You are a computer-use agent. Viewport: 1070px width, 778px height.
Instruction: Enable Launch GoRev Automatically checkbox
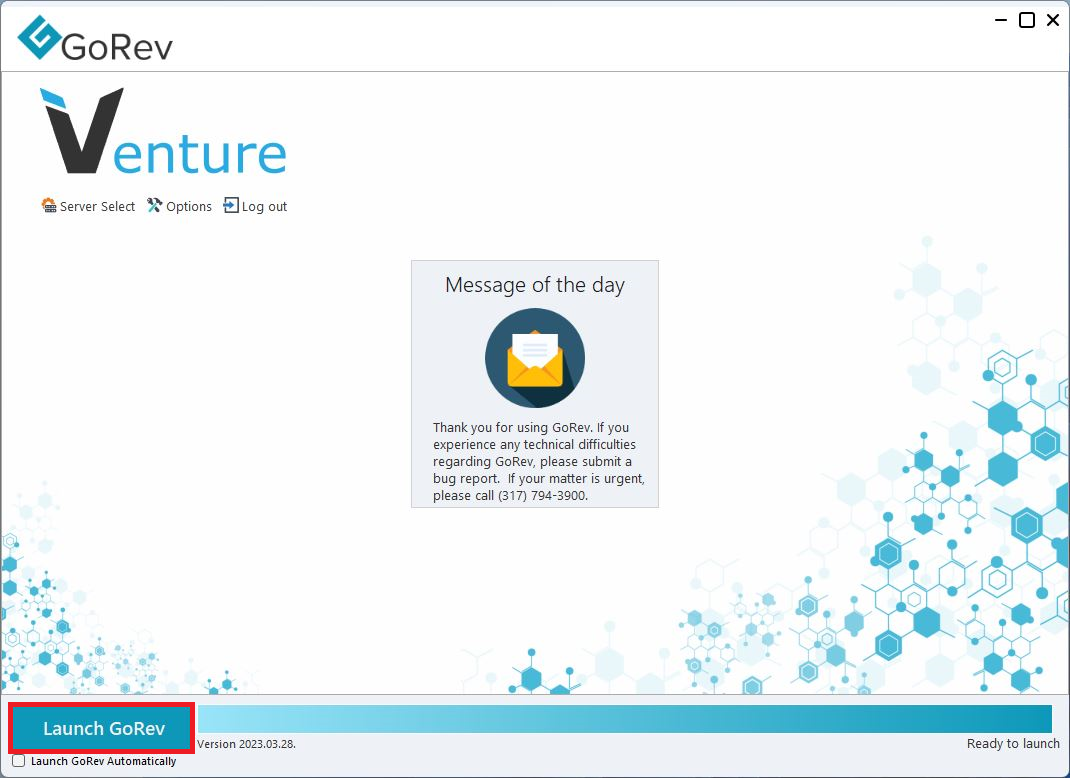19,761
